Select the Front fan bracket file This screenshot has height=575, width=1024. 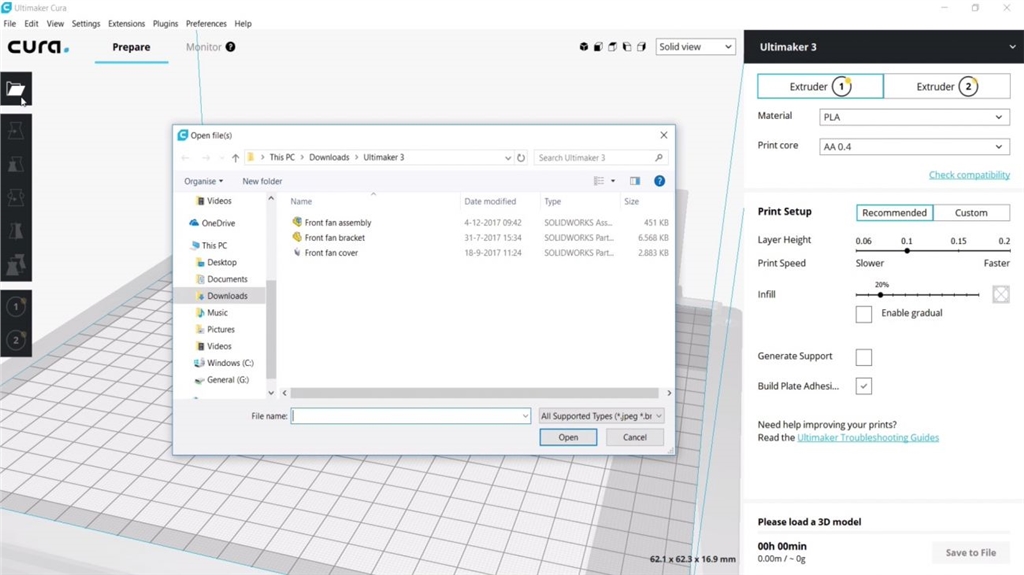tap(334, 238)
